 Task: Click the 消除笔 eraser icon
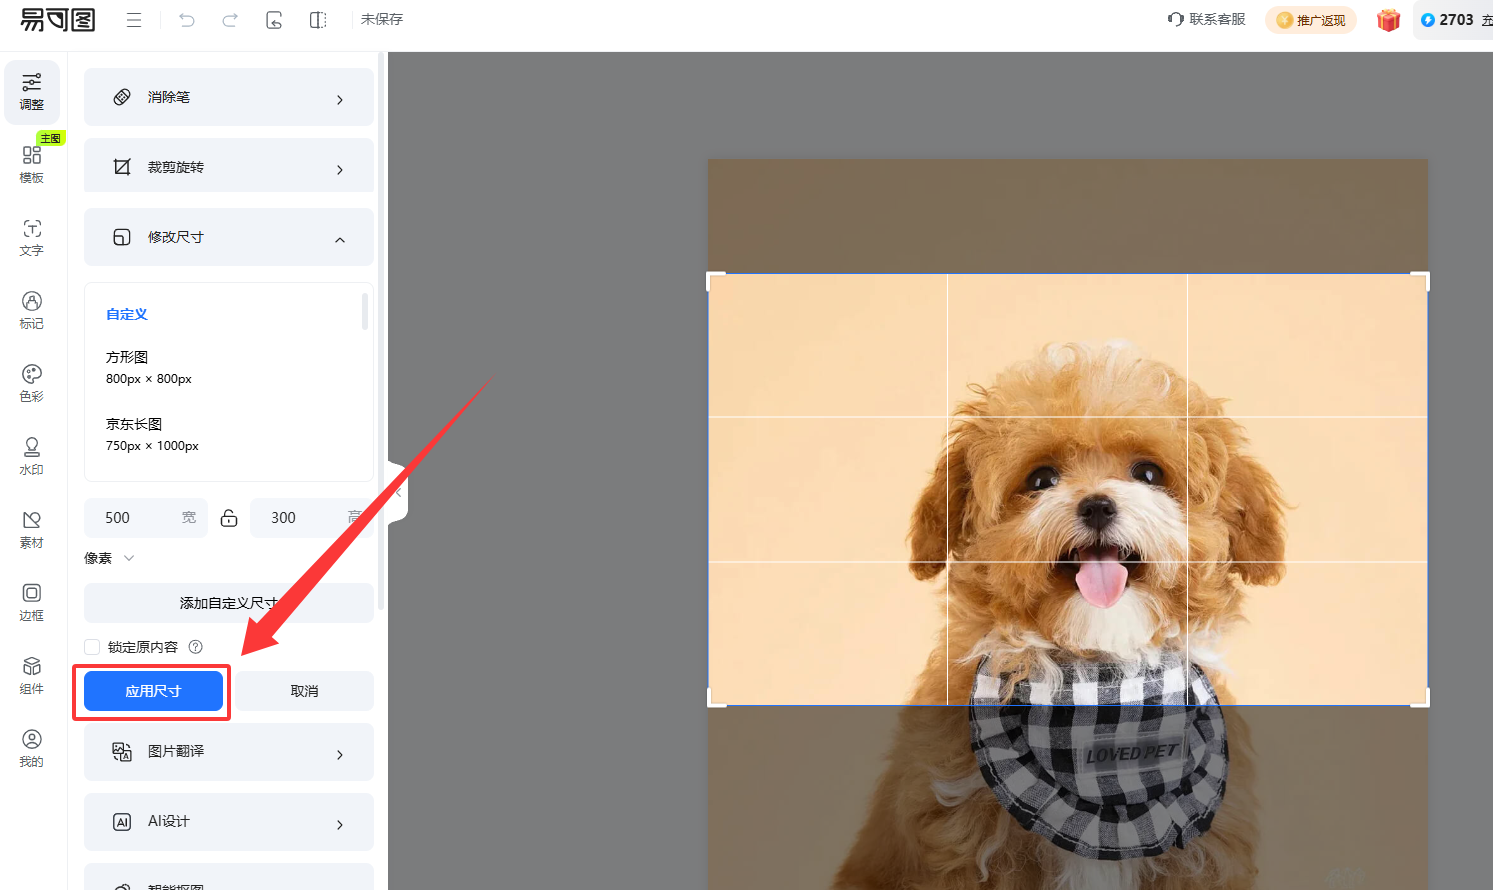click(x=122, y=97)
